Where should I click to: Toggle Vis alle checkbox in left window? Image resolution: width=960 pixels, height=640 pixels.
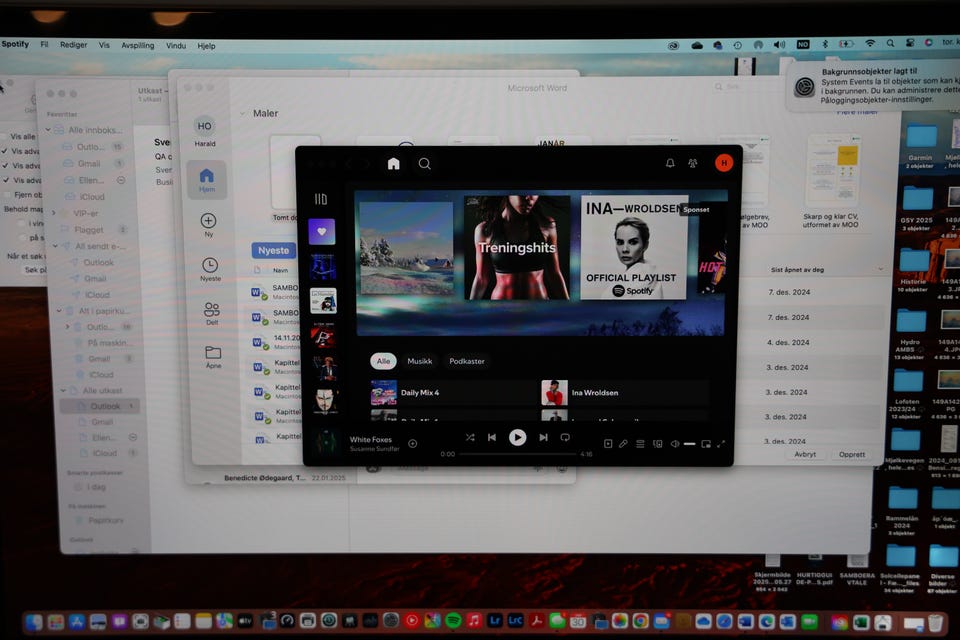pos(4,136)
